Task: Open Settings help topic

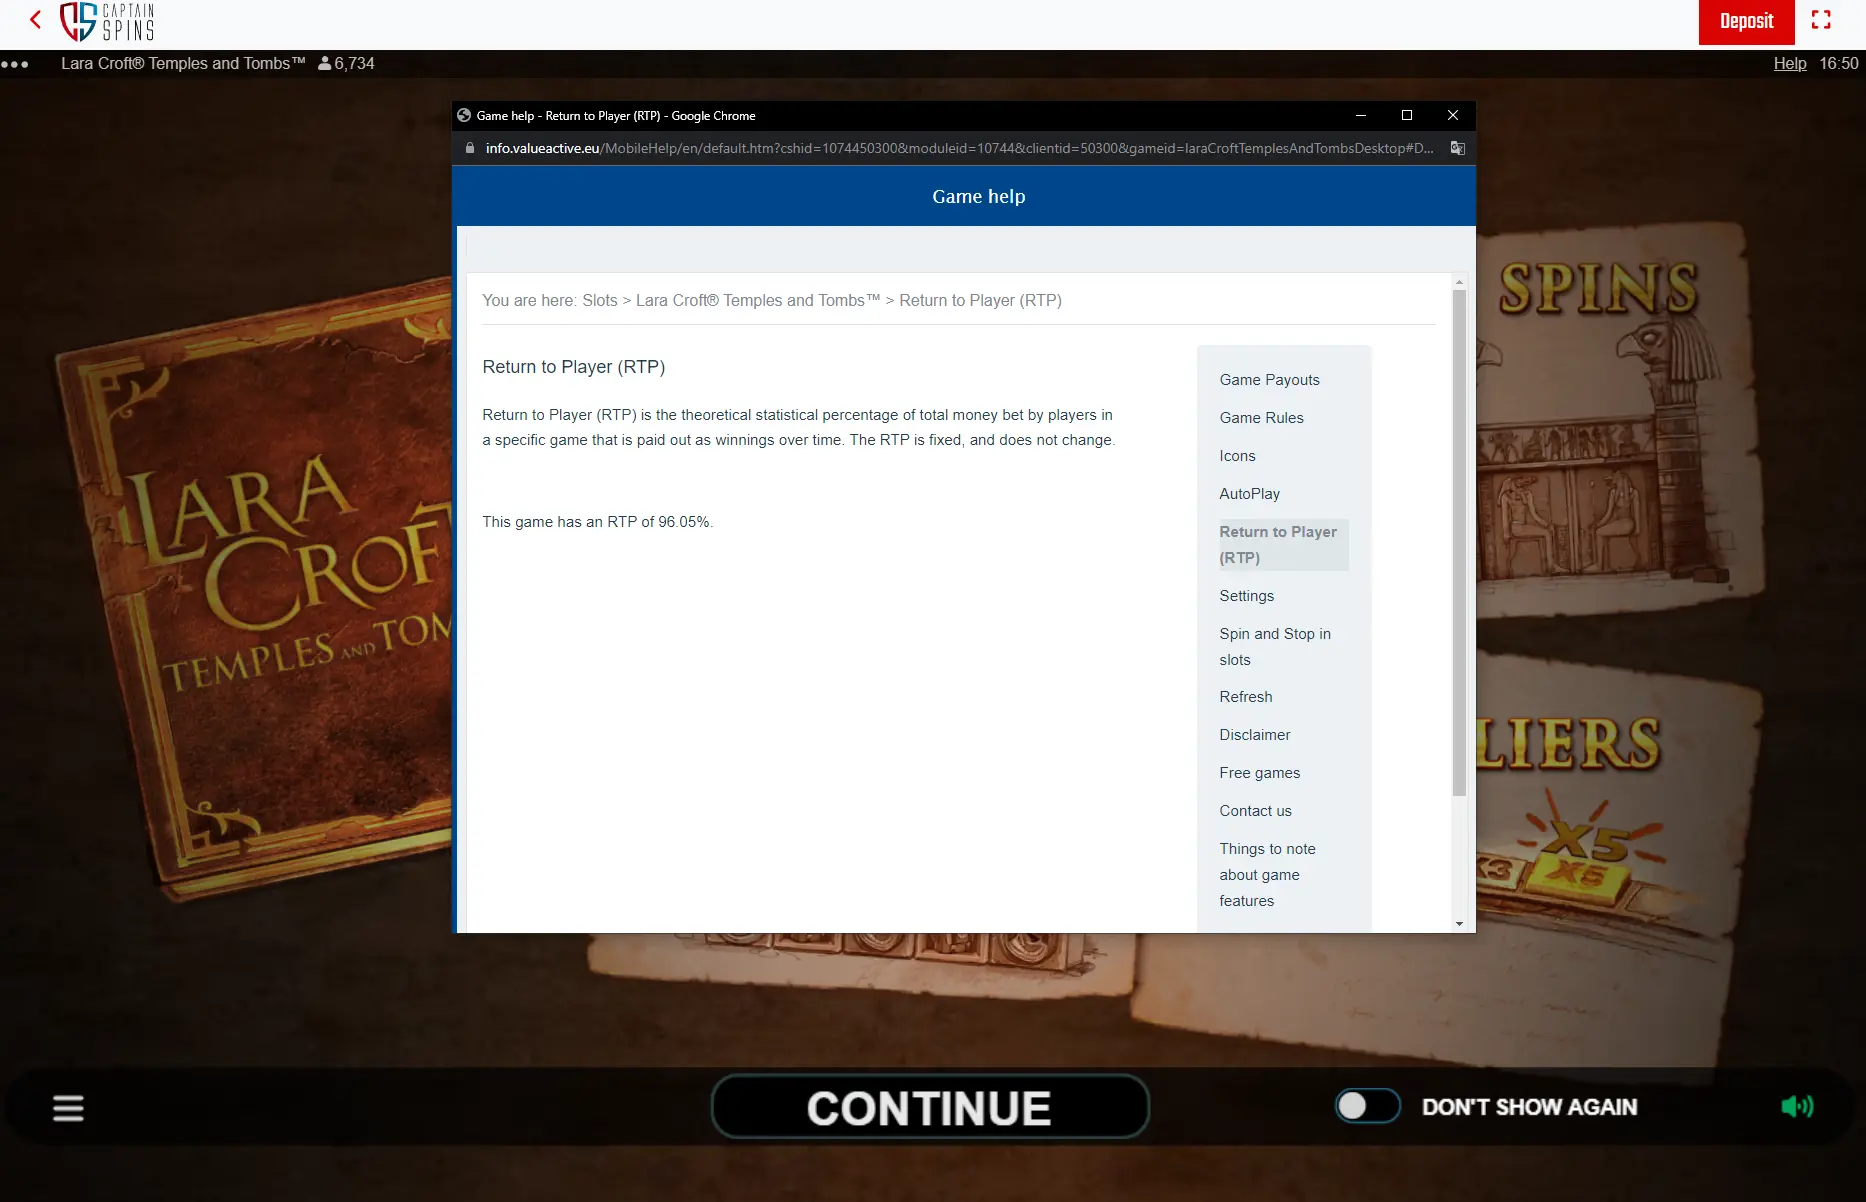Action: [1246, 596]
